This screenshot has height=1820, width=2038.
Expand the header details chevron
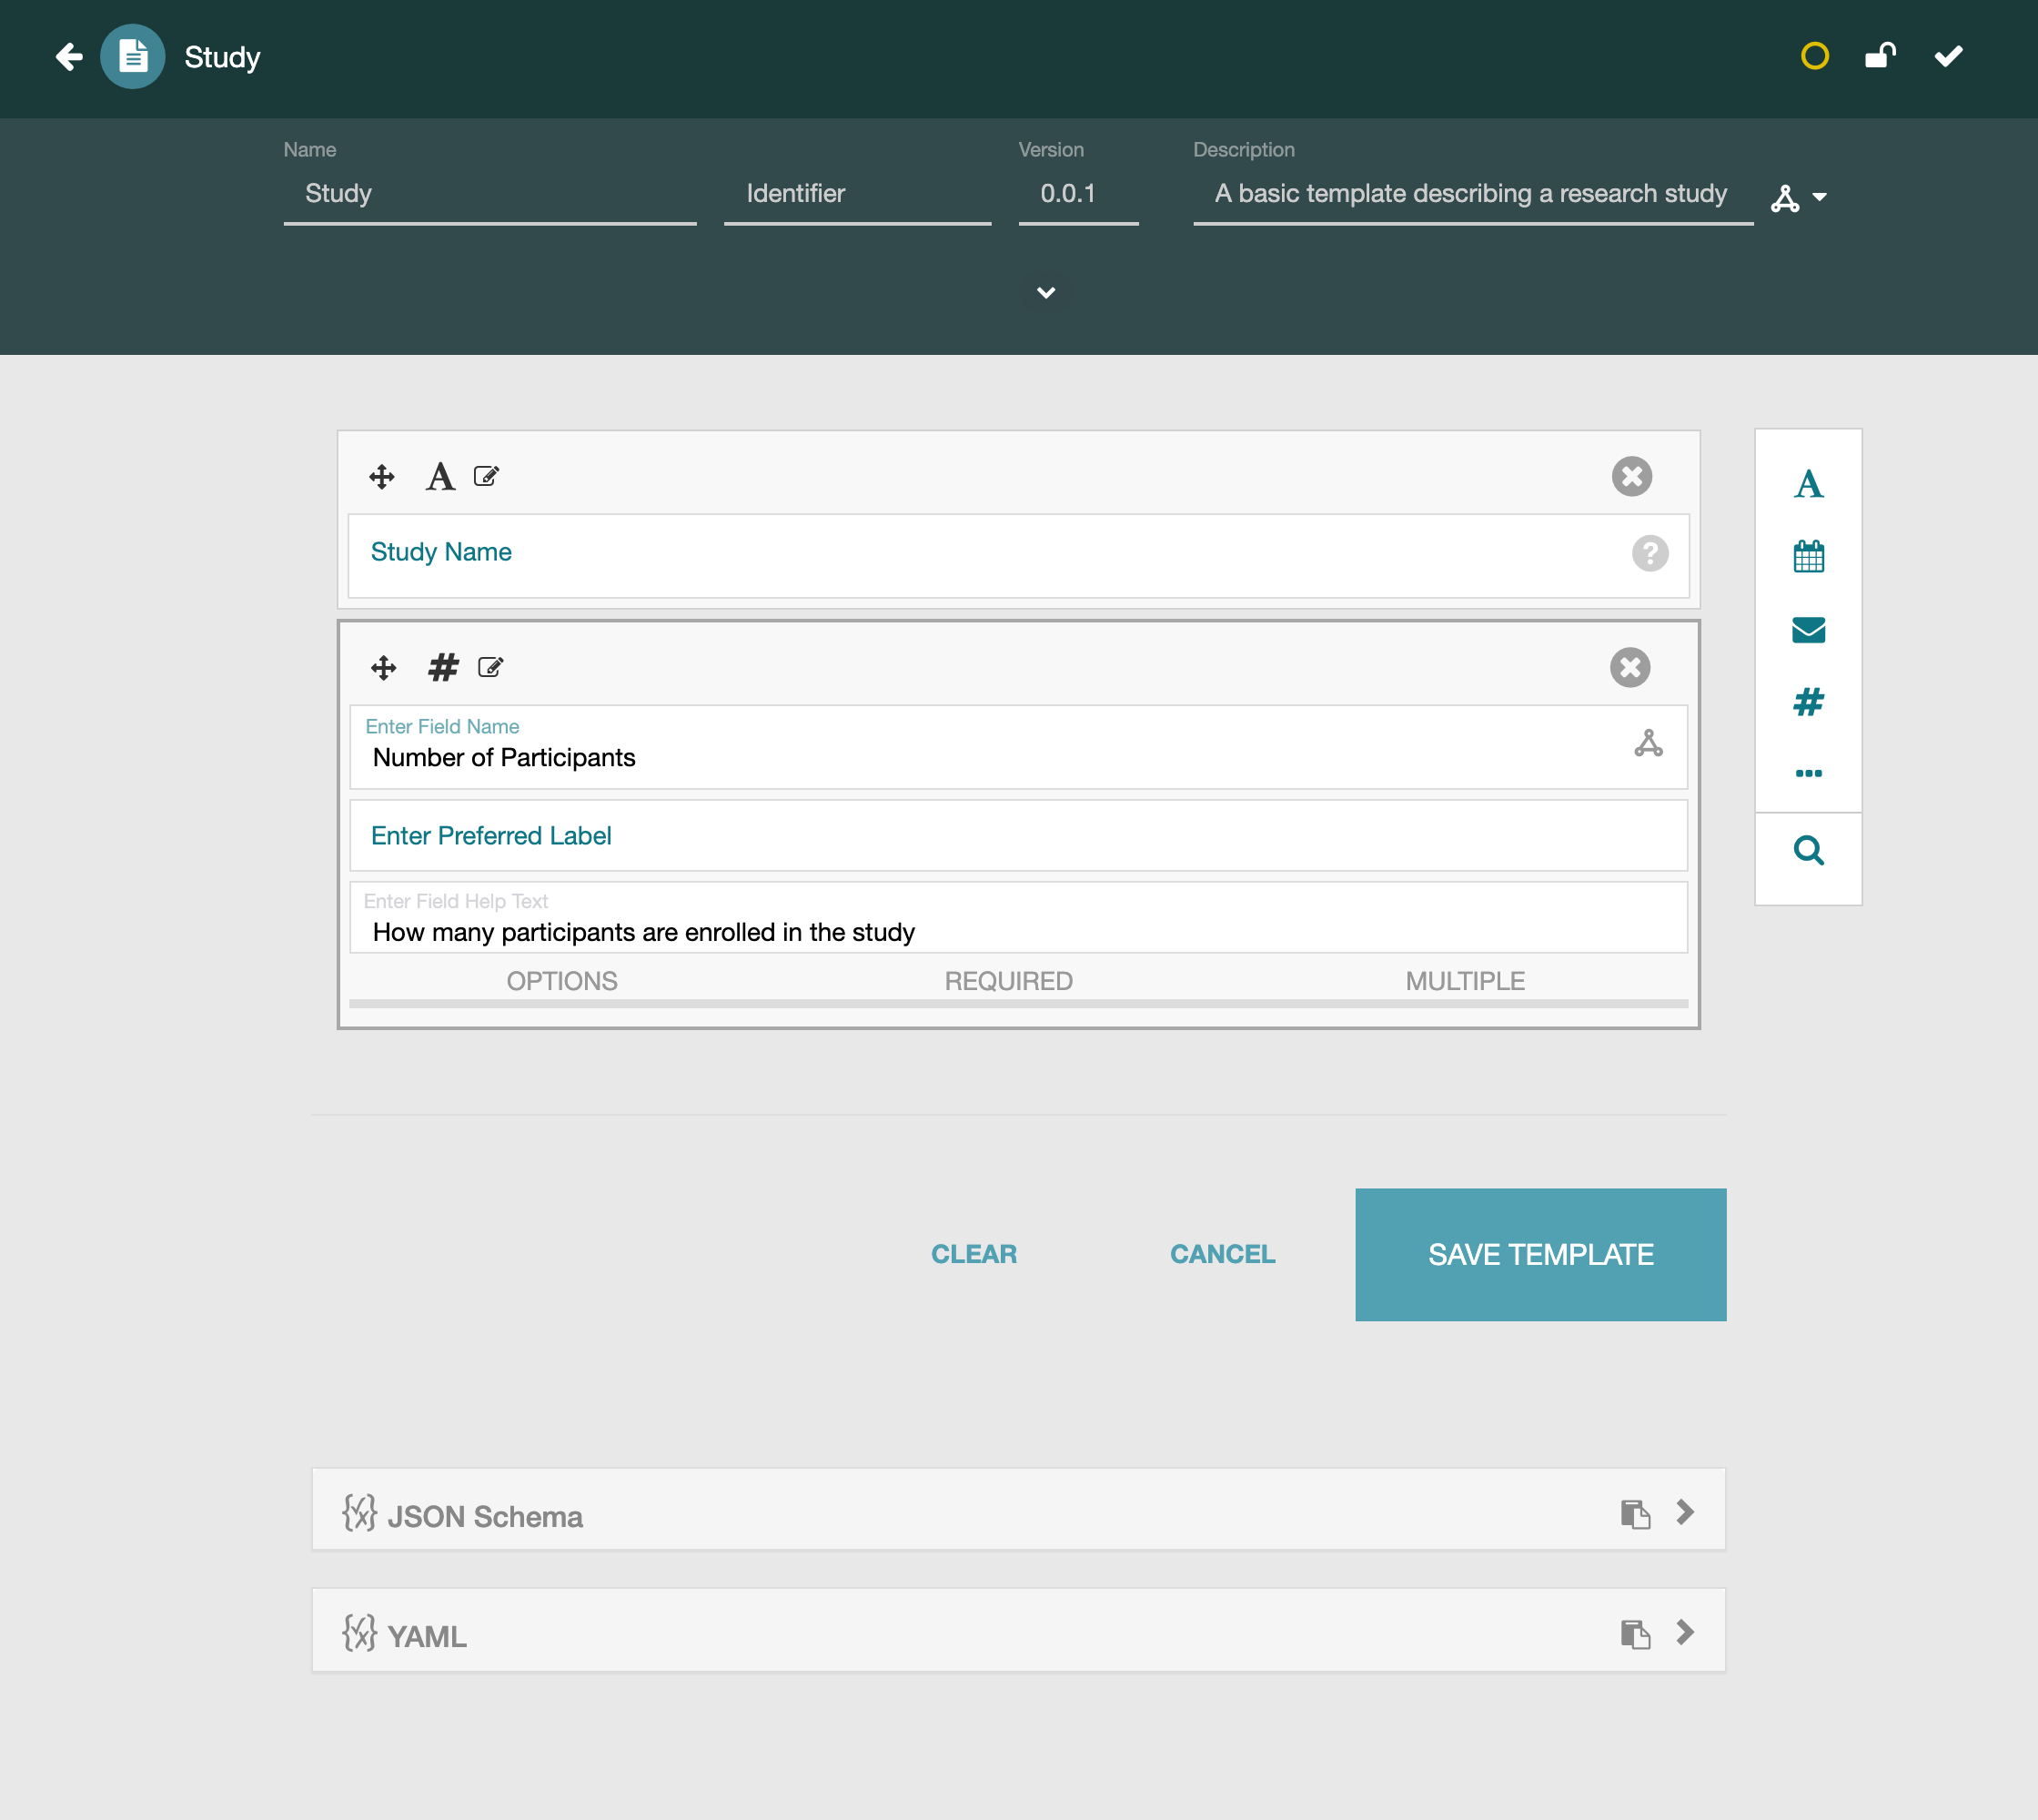[1046, 293]
